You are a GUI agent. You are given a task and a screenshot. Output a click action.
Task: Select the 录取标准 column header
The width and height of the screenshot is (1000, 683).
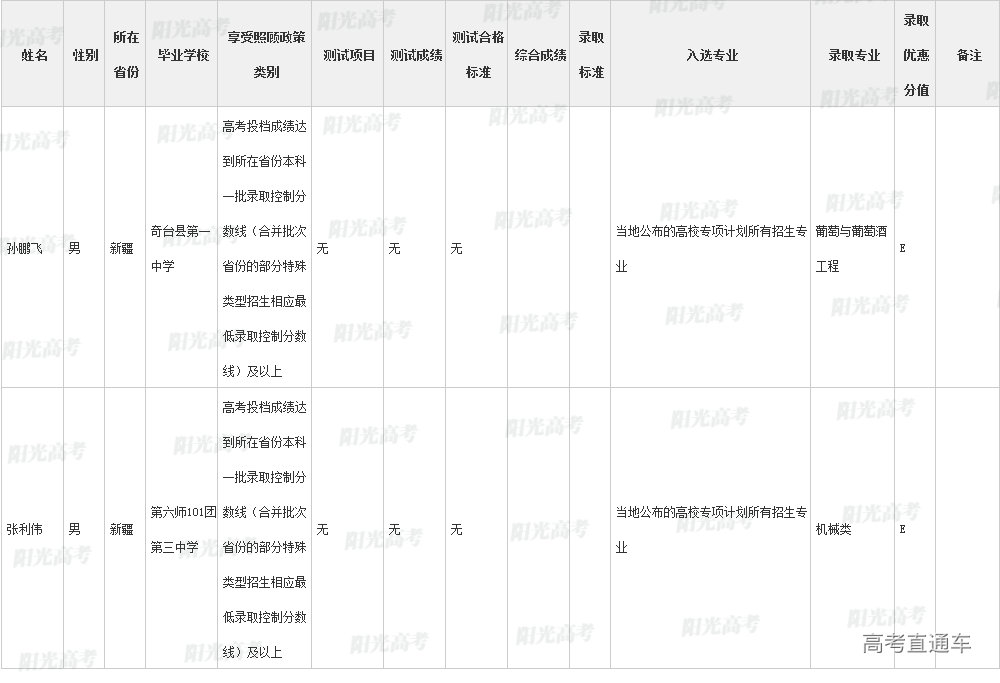click(x=591, y=55)
